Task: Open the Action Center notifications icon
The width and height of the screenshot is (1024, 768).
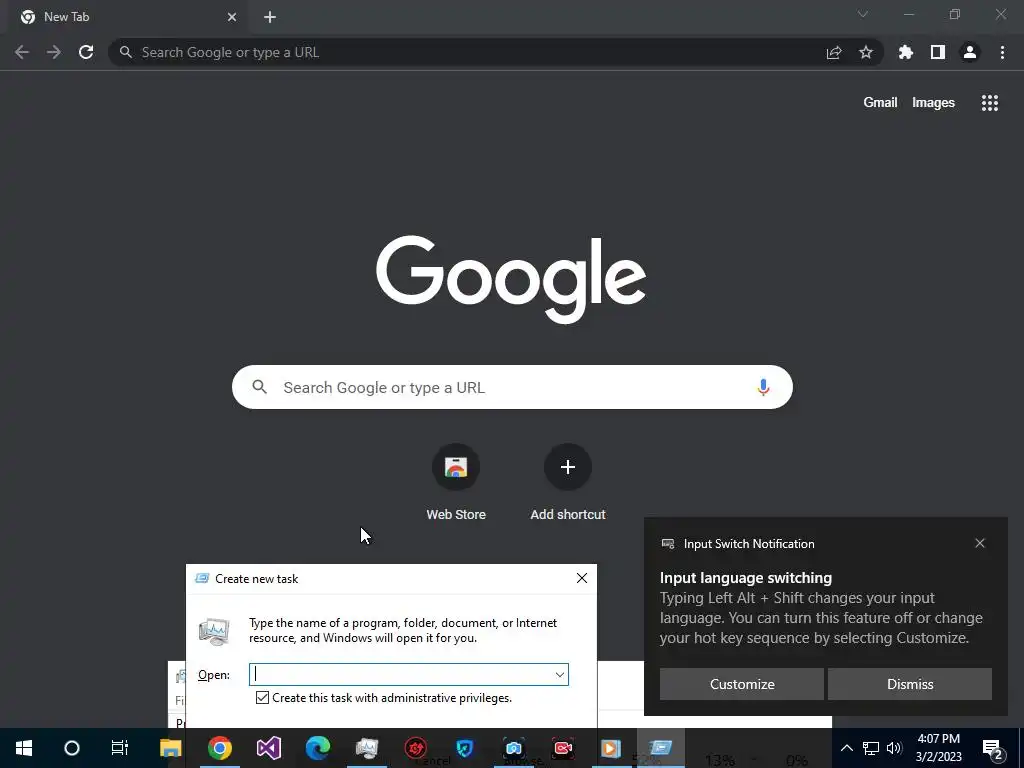Action: [993, 748]
